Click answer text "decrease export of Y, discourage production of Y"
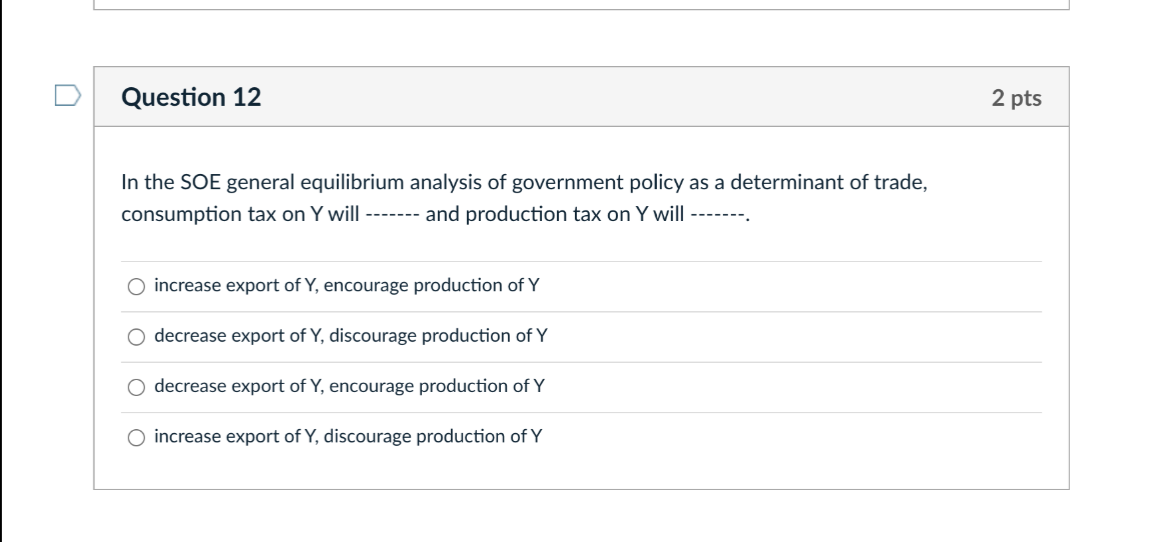 click(x=351, y=336)
